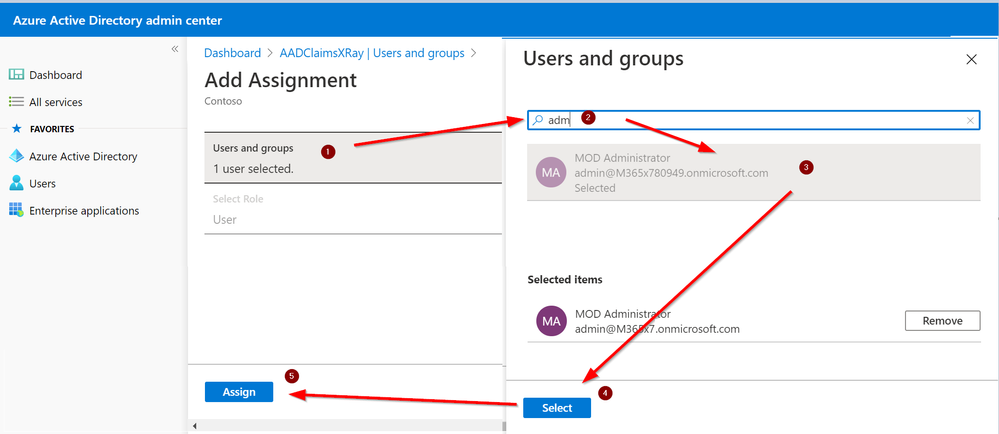The width and height of the screenshot is (999, 434).
Task: Click the search magnifier icon
Action: tap(538, 120)
